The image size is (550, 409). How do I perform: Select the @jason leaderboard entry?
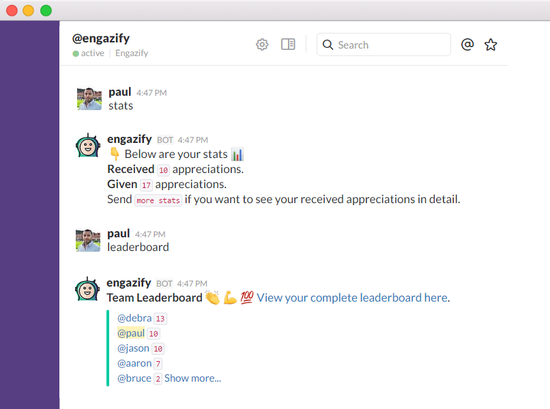click(x=133, y=348)
